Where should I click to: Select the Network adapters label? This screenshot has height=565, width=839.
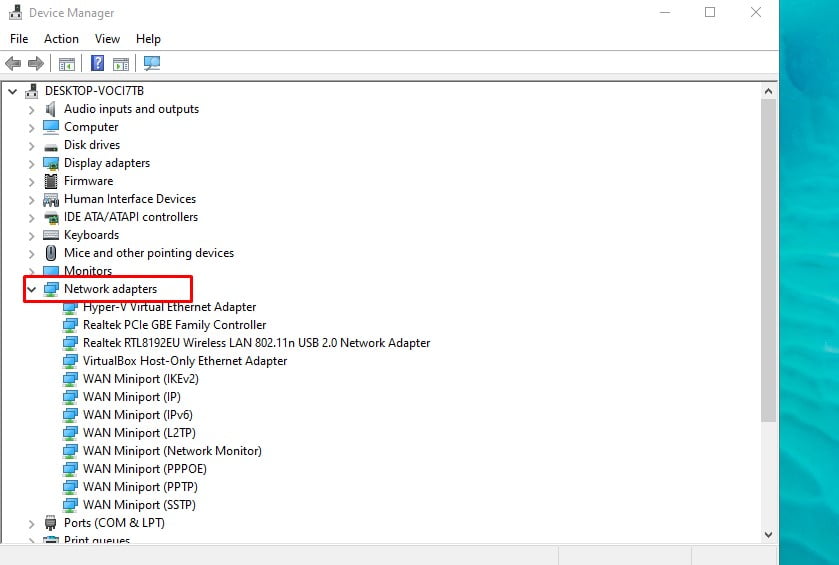pyautogui.click(x=110, y=289)
